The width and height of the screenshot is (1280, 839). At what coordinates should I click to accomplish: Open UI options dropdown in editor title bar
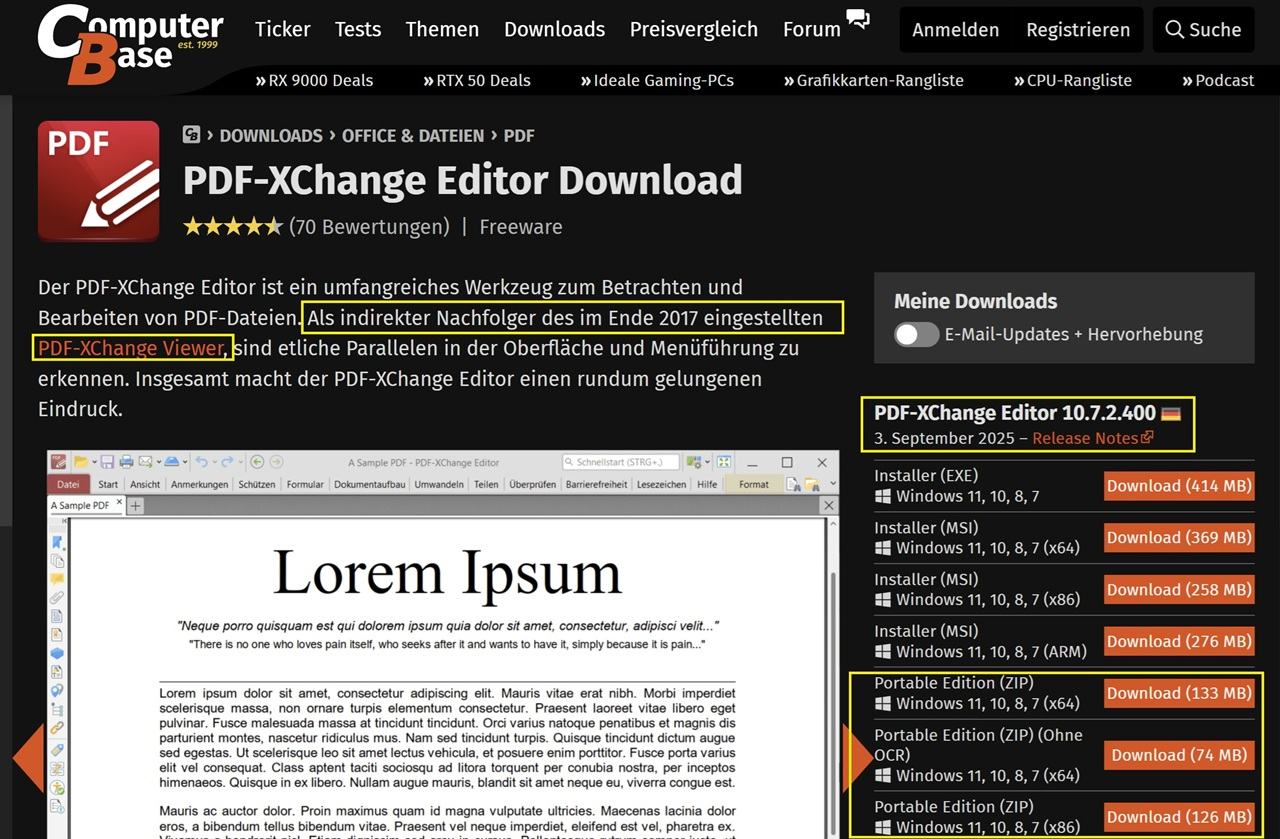tap(707, 462)
